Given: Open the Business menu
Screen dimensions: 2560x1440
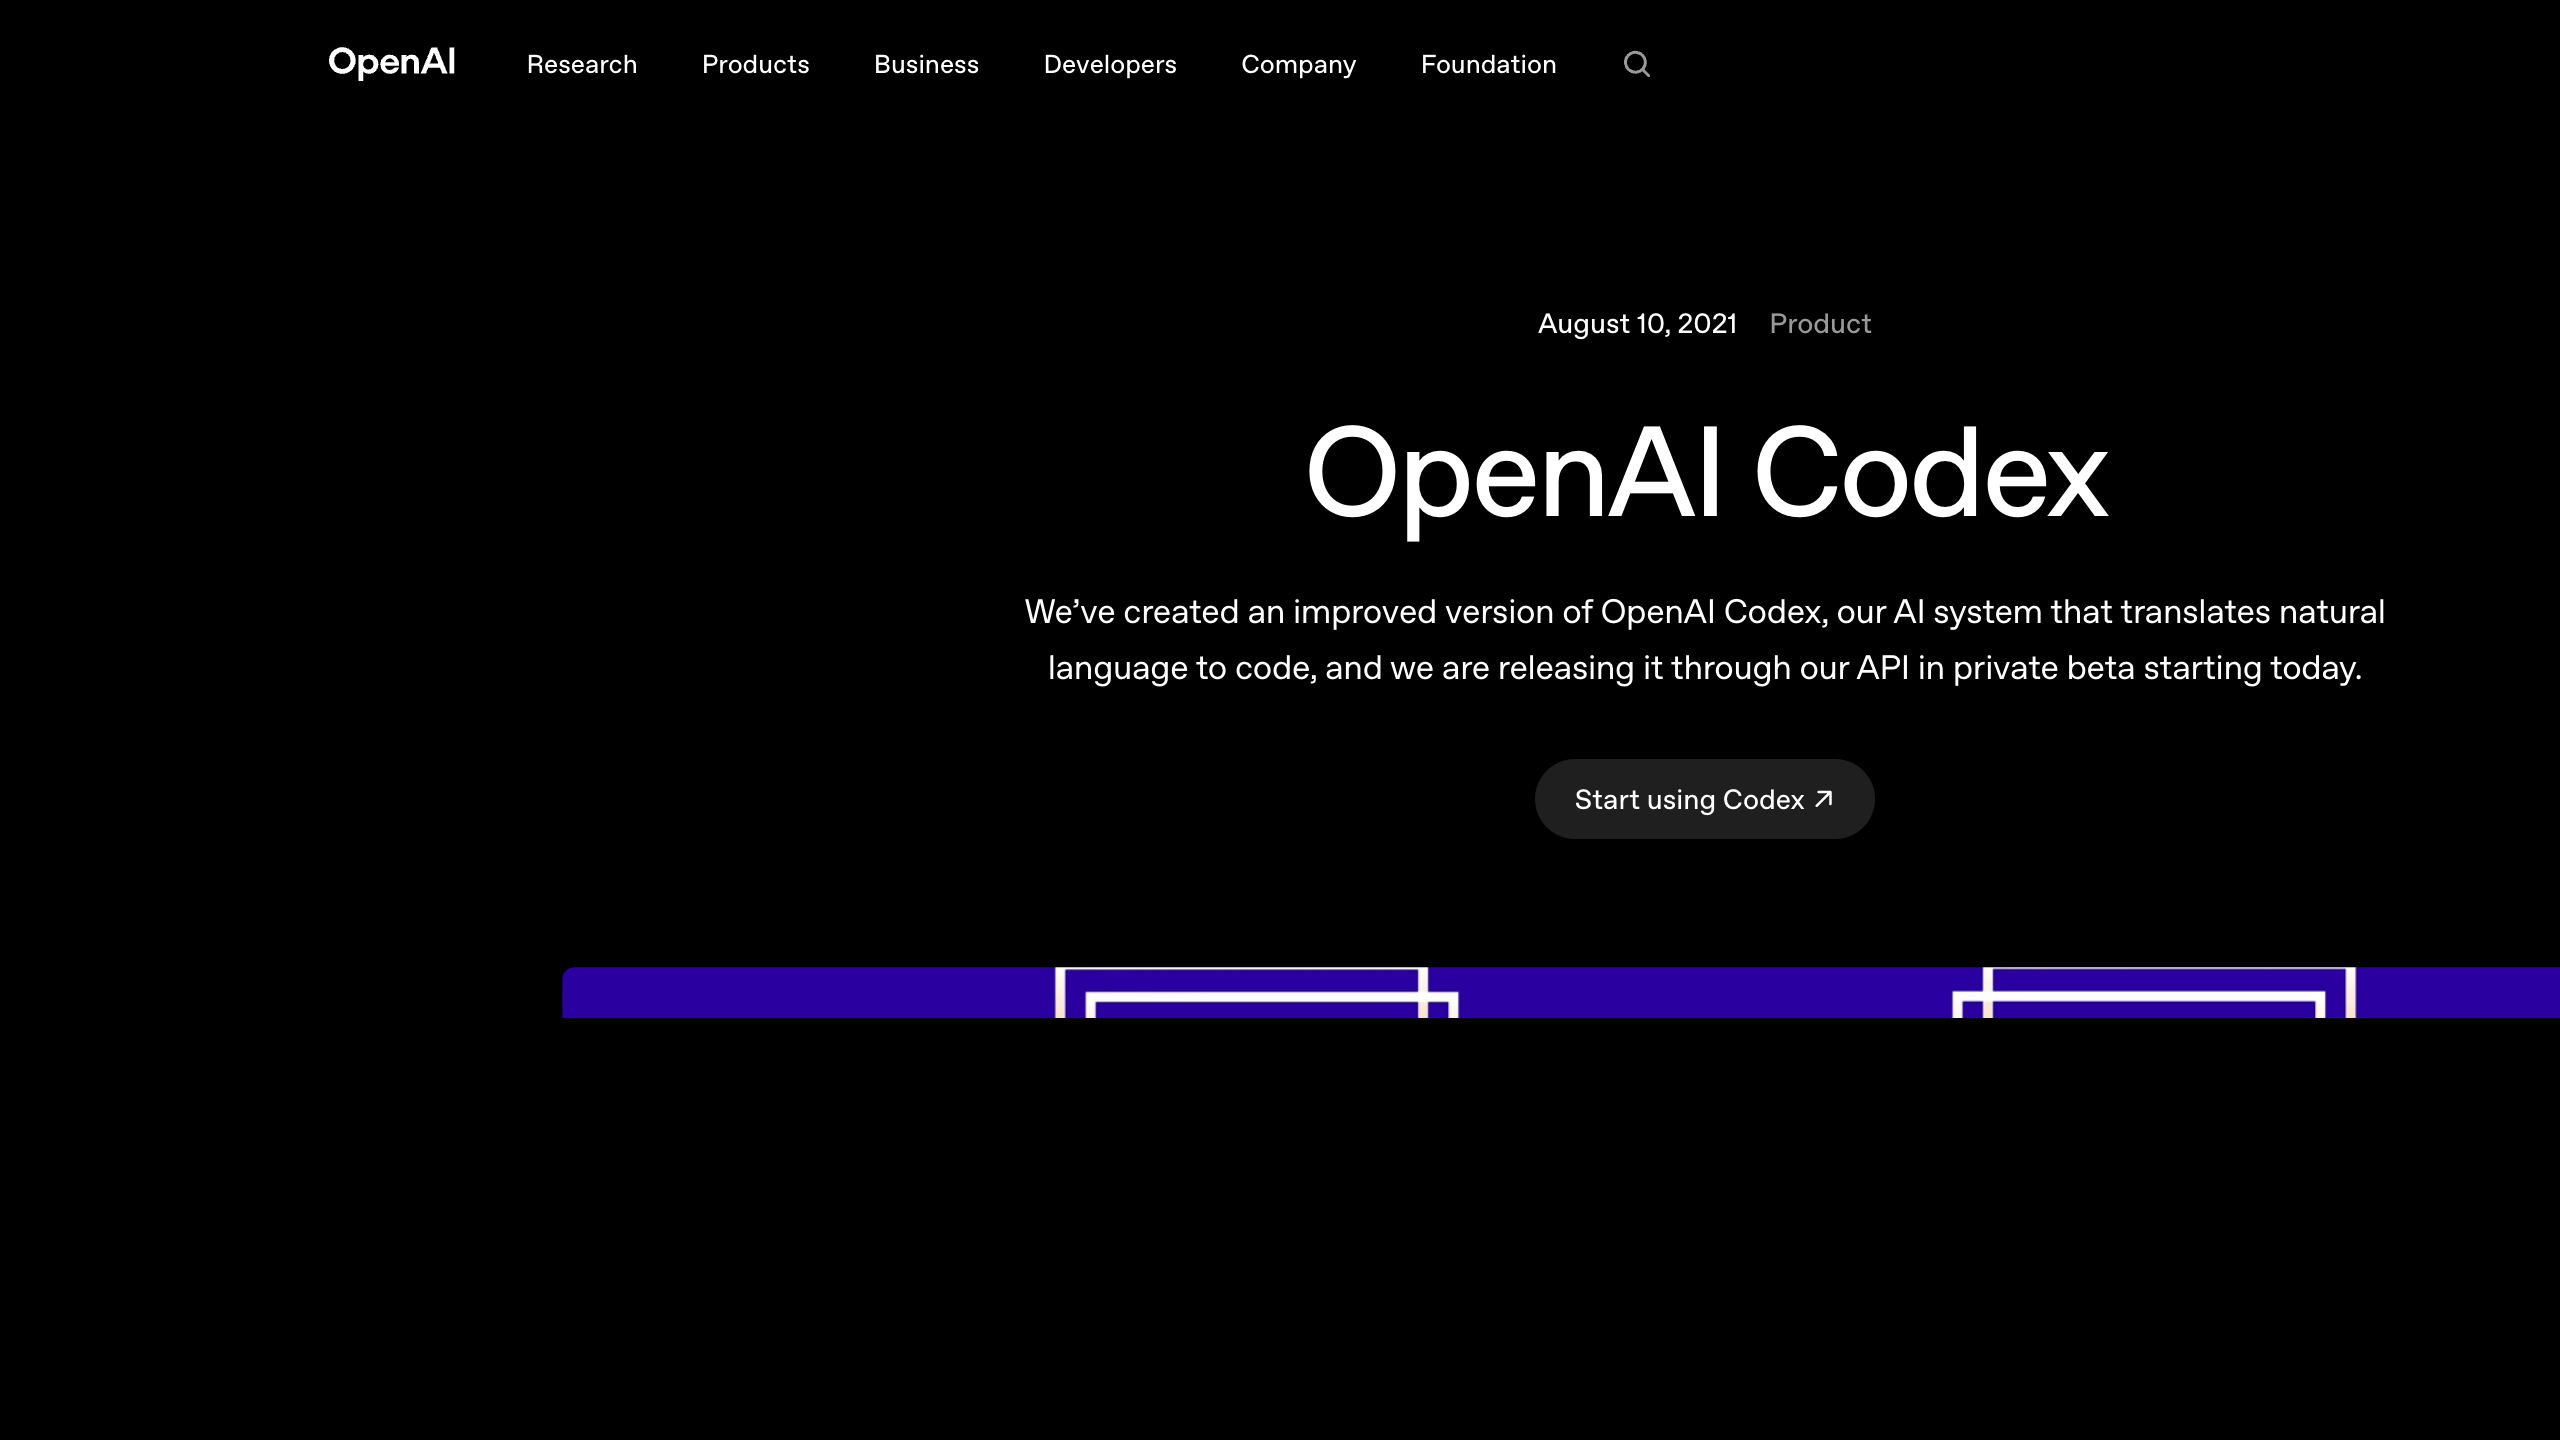Looking at the screenshot, I should click(926, 64).
